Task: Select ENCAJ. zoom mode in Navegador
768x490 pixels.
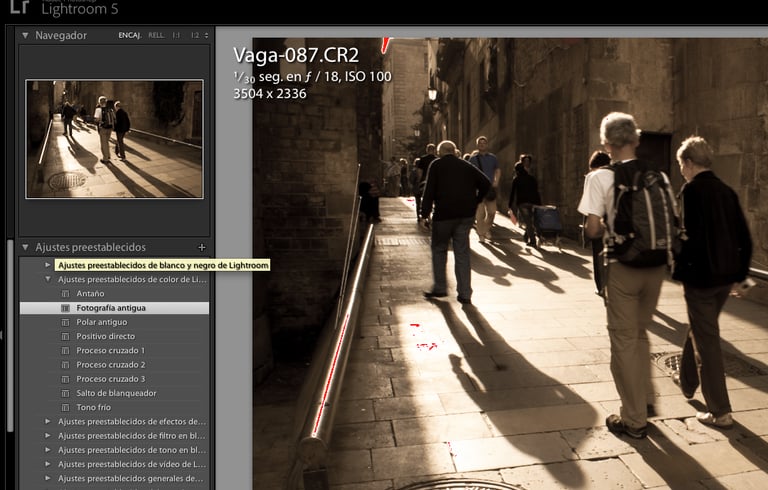Action: [130, 35]
